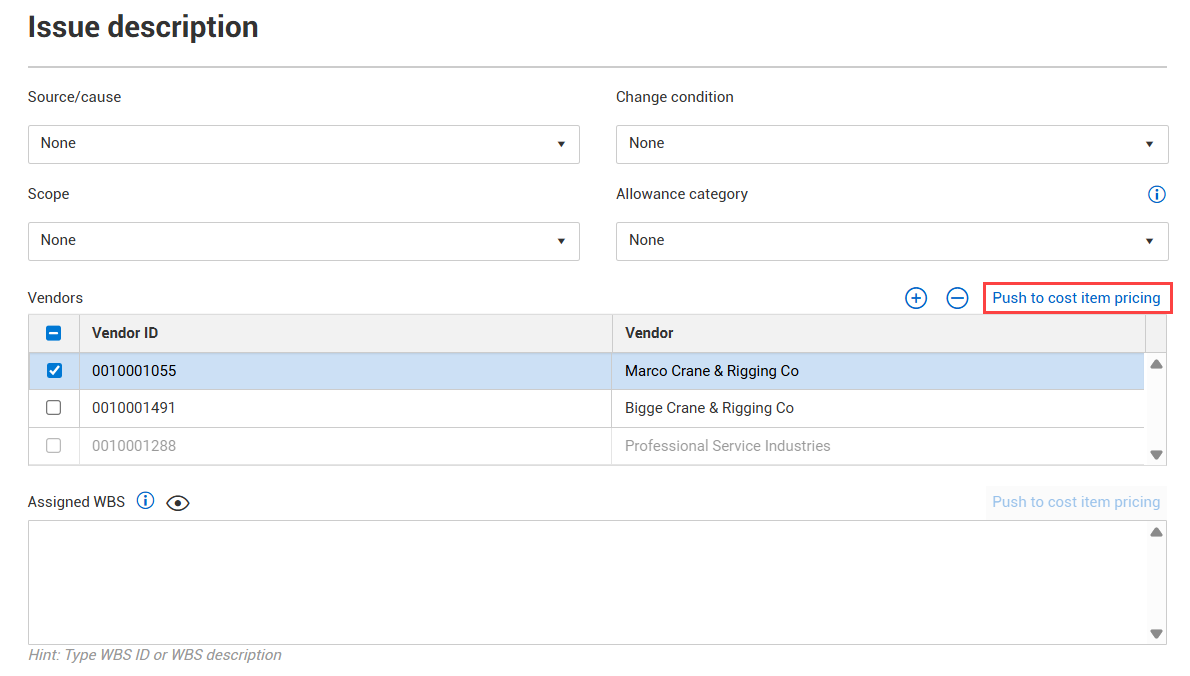
Task: Select the Bigge Crane & Rigging Co row
Action: pyautogui.click(x=709, y=408)
